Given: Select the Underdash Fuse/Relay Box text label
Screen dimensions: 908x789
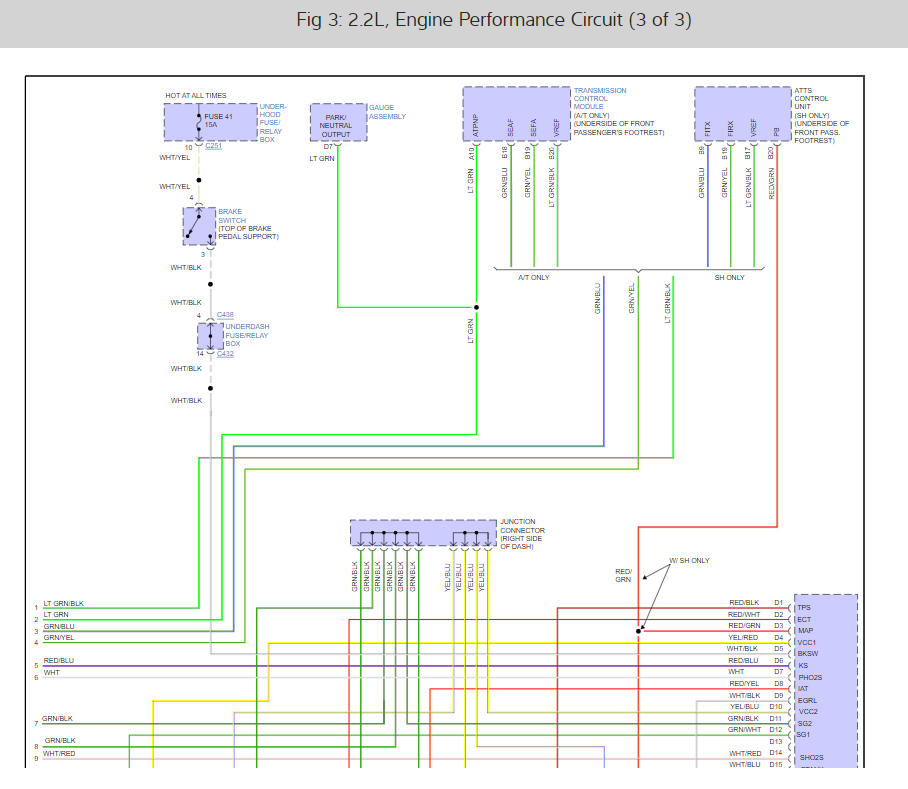Looking at the screenshot, I should click(x=246, y=335).
